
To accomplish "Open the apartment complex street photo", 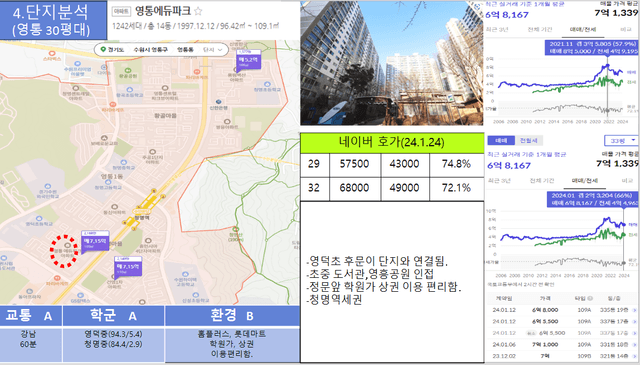I will (391, 63).
